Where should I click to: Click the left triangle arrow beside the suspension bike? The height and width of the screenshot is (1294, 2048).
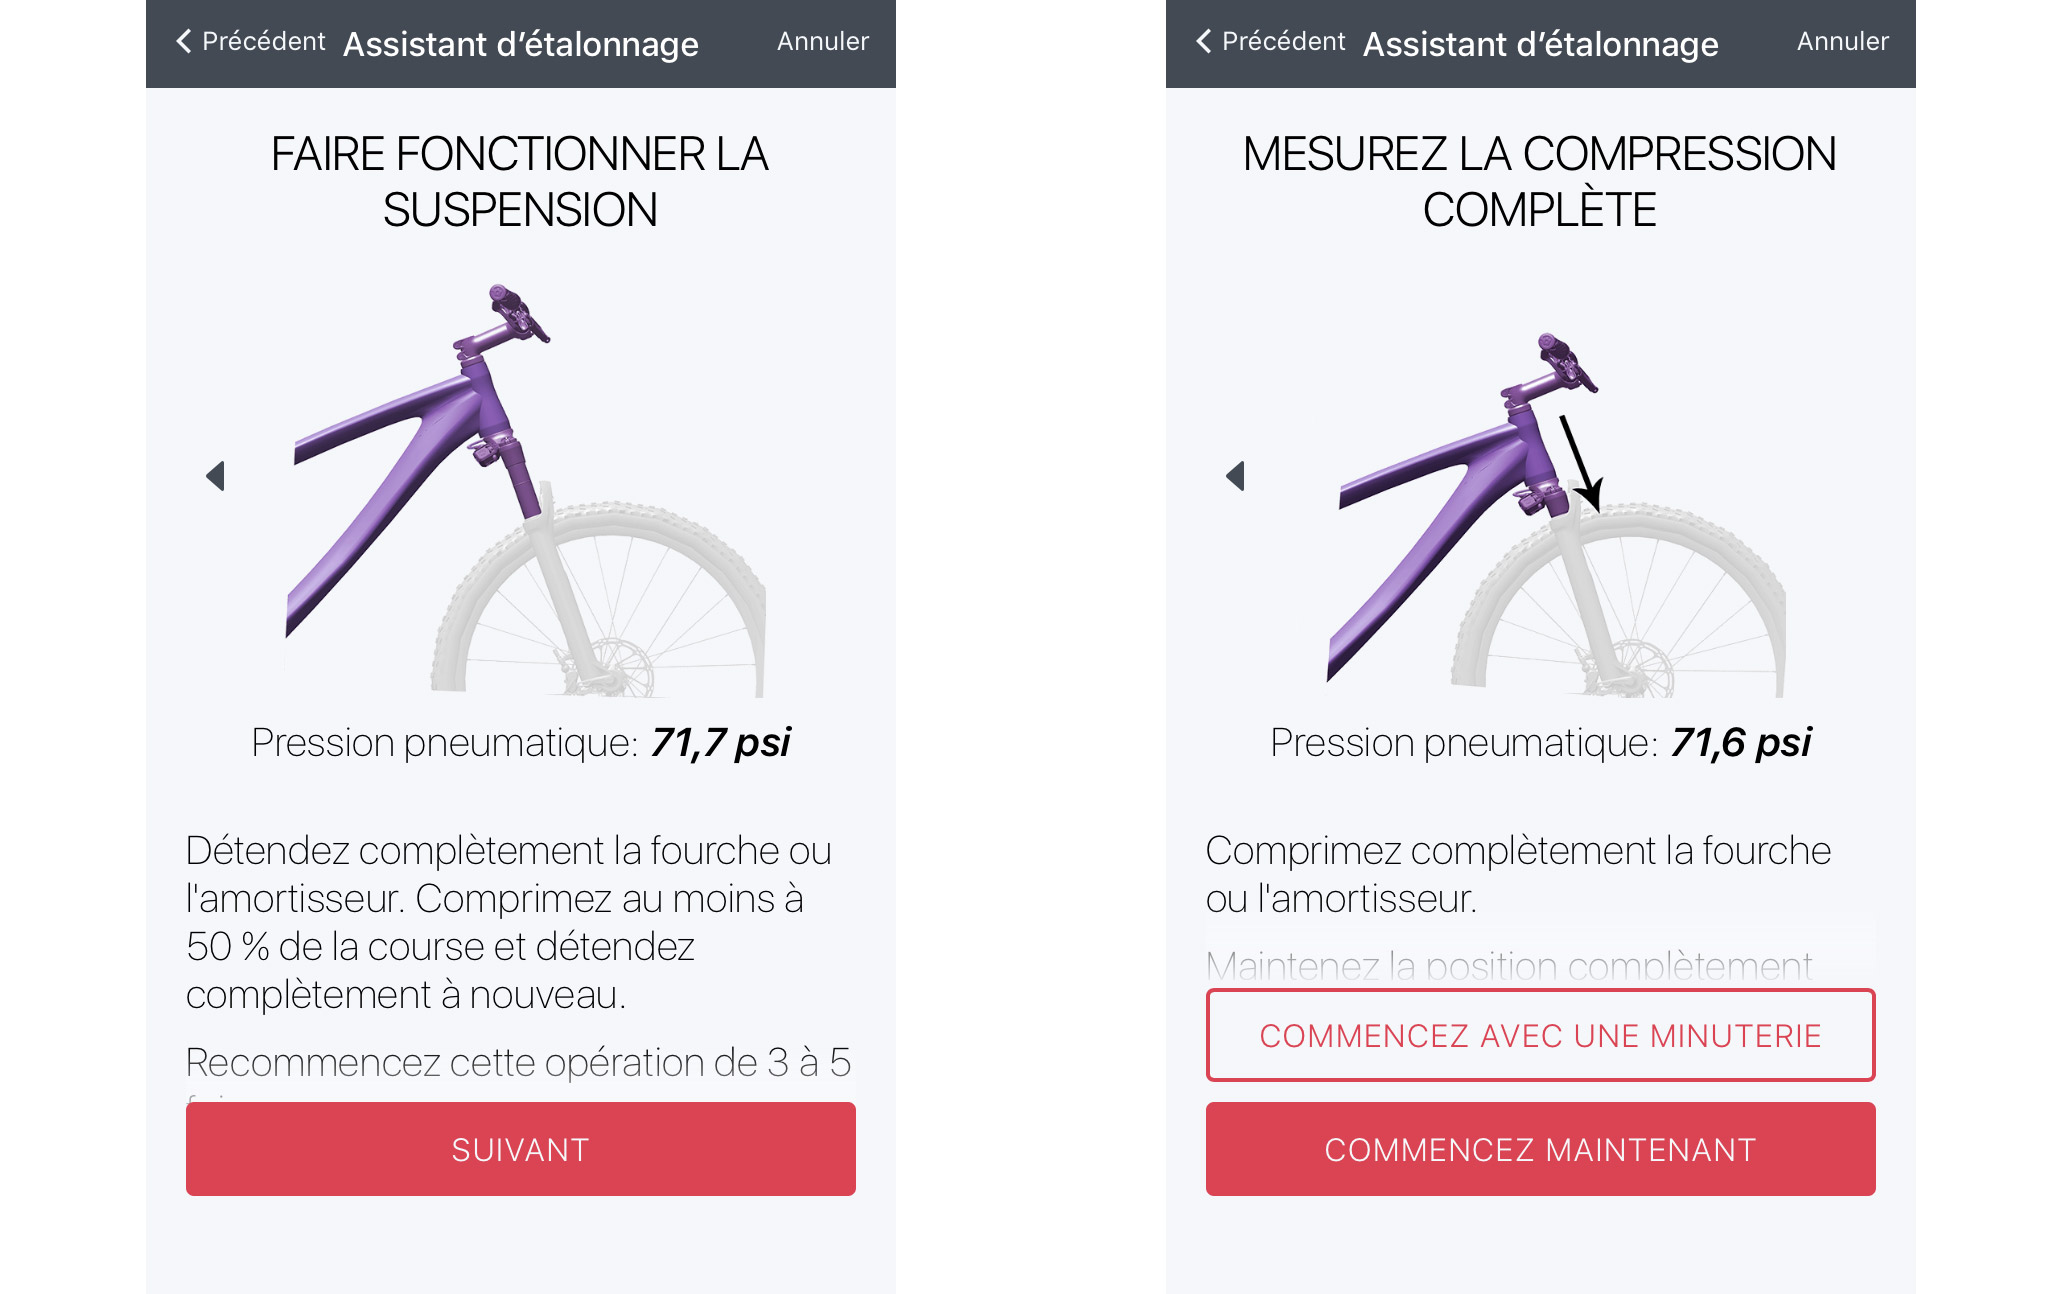click(215, 476)
